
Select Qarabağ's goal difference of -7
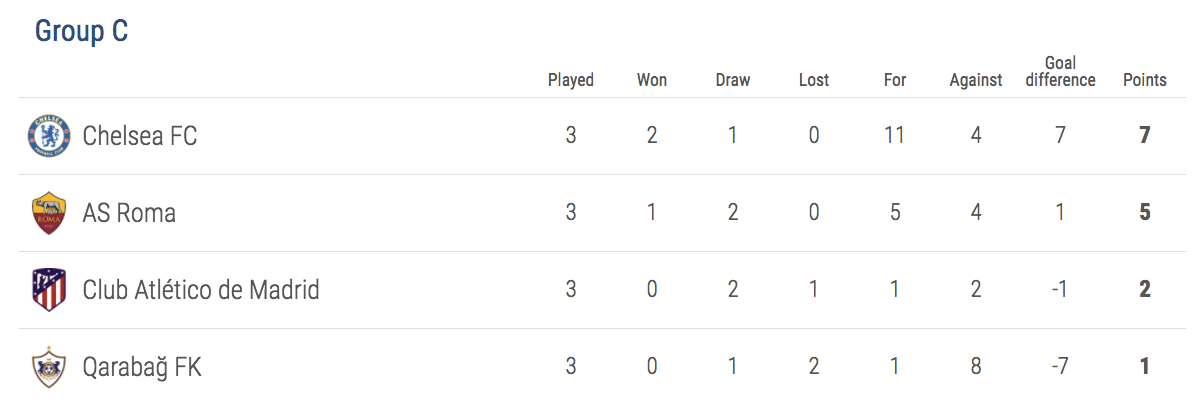[1060, 367]
